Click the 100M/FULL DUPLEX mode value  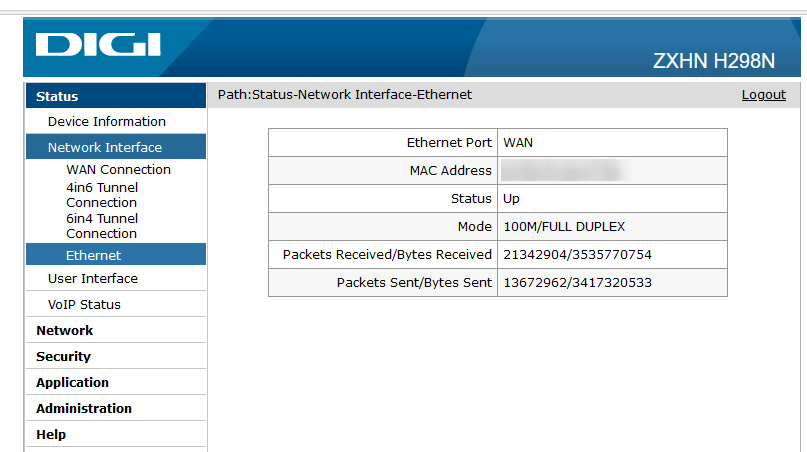click(564, 227)
